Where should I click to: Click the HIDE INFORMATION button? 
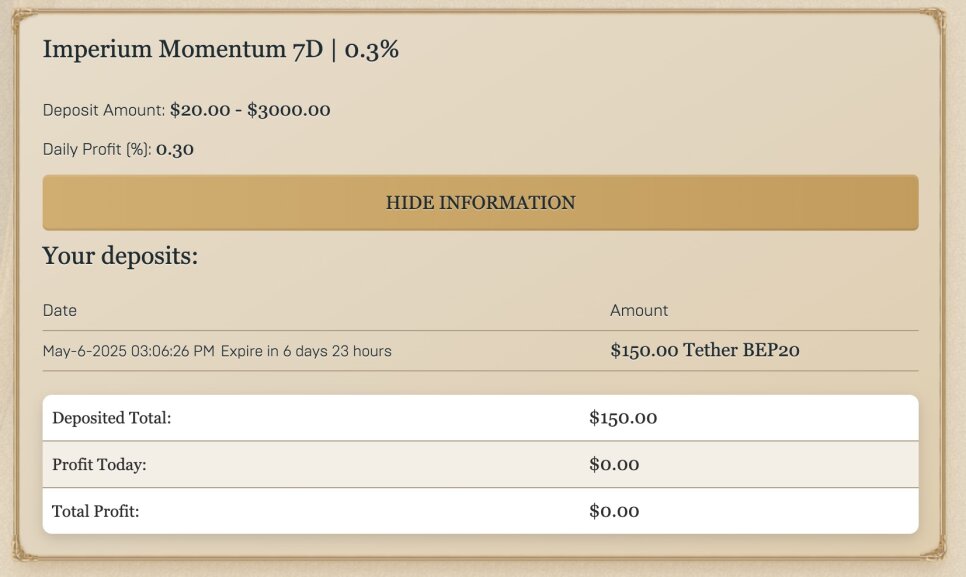tap(481, 203)
